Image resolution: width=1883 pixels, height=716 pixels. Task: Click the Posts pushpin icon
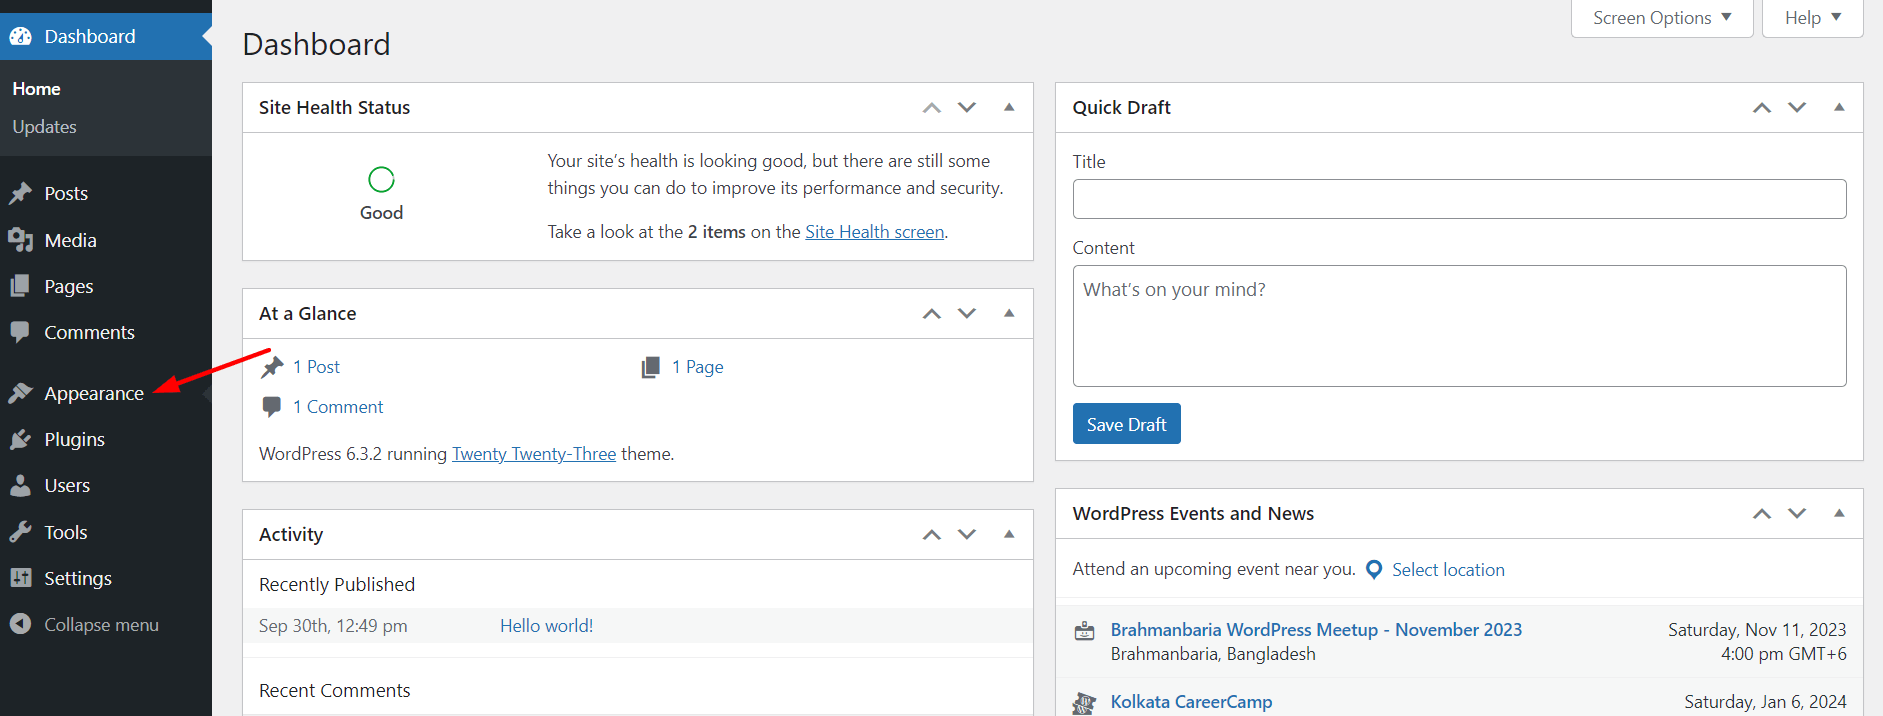[20, 193]
